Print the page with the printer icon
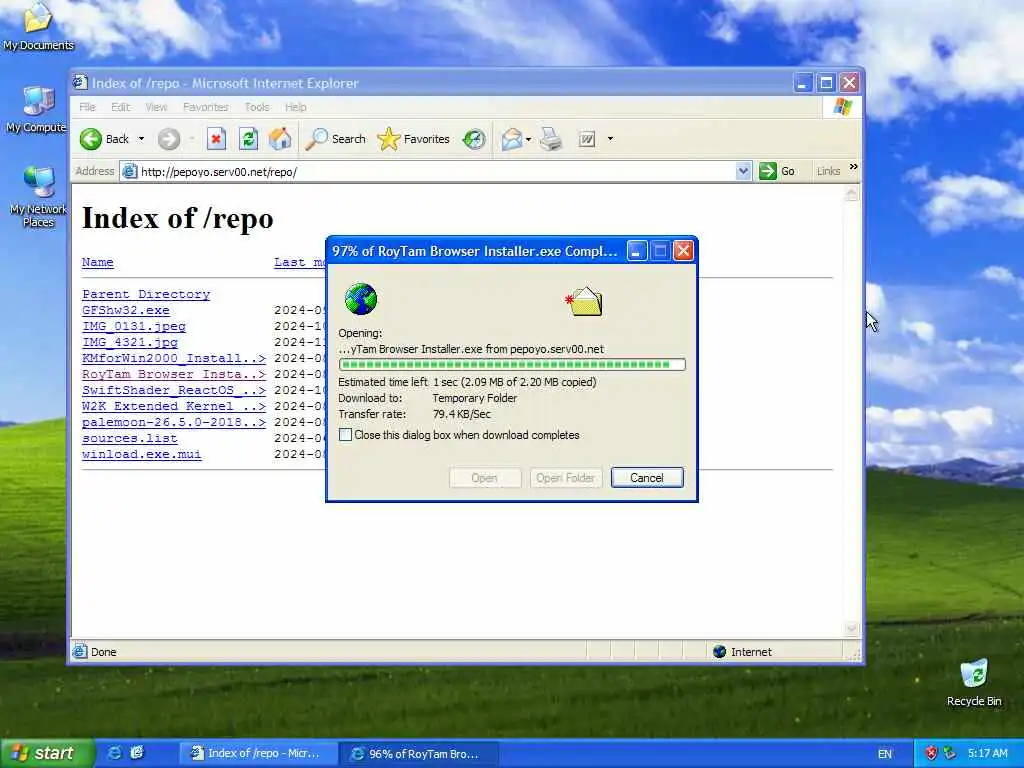Viewport: 1024px width, 768px height. coord(551,139)
